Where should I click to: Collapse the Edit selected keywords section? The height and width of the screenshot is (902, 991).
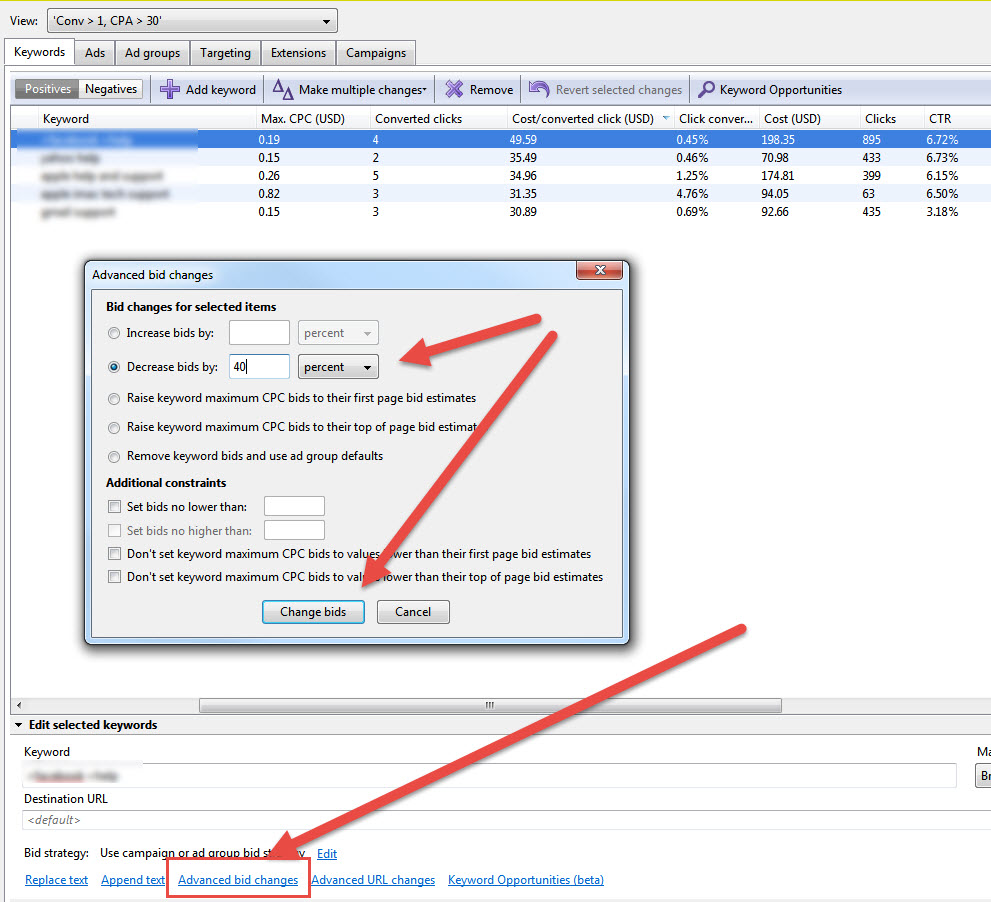[x=18, y=725]
